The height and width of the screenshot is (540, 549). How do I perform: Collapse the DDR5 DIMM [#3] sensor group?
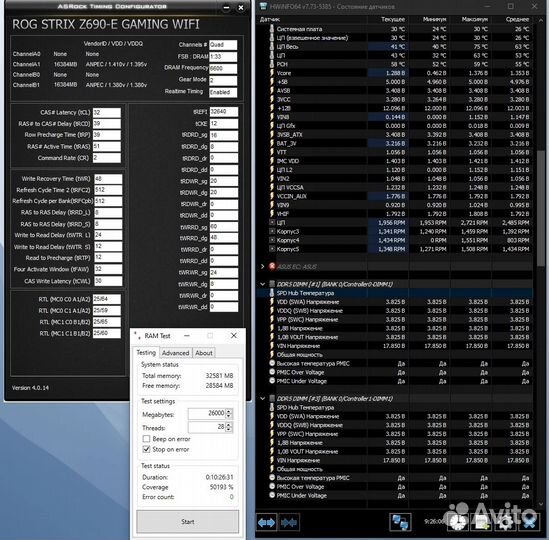[x=263, y=399]
